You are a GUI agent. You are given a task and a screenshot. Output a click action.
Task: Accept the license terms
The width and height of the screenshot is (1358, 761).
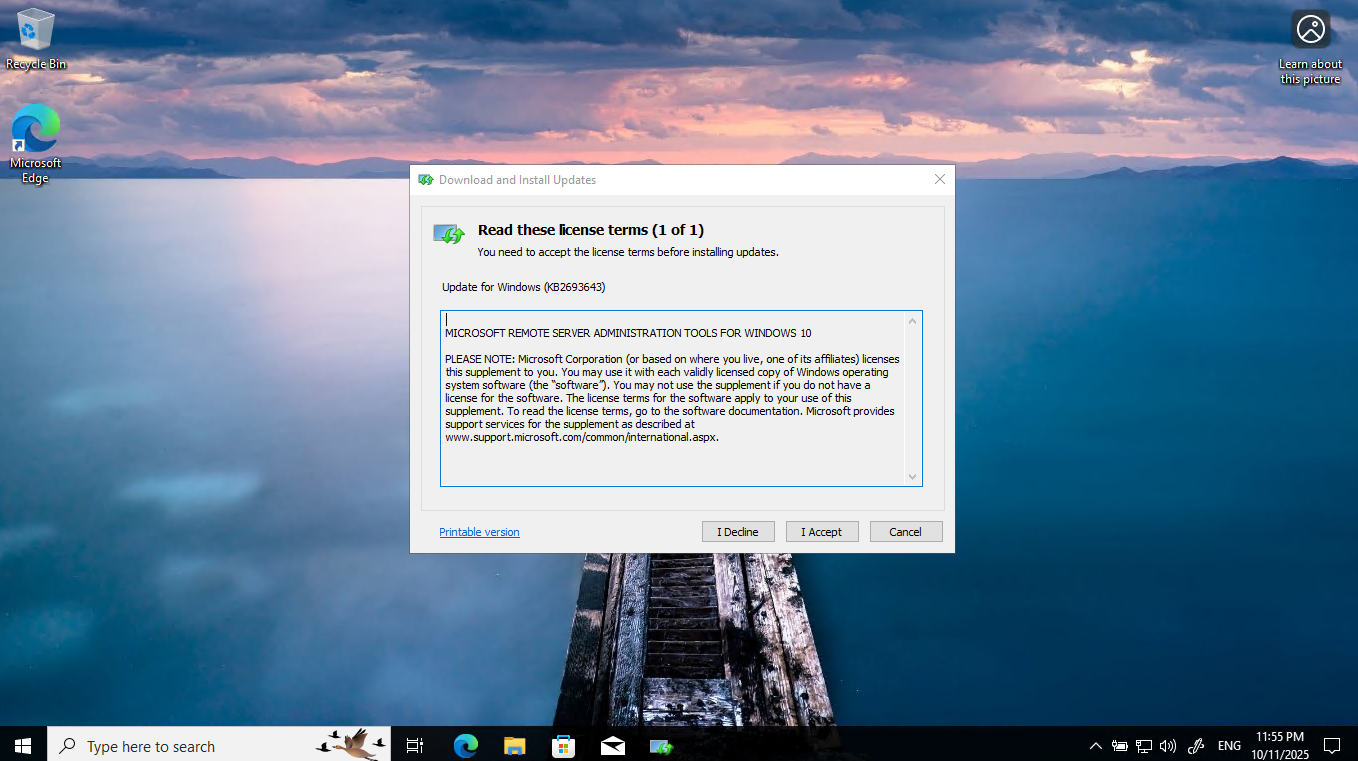[x=822, y=531]
